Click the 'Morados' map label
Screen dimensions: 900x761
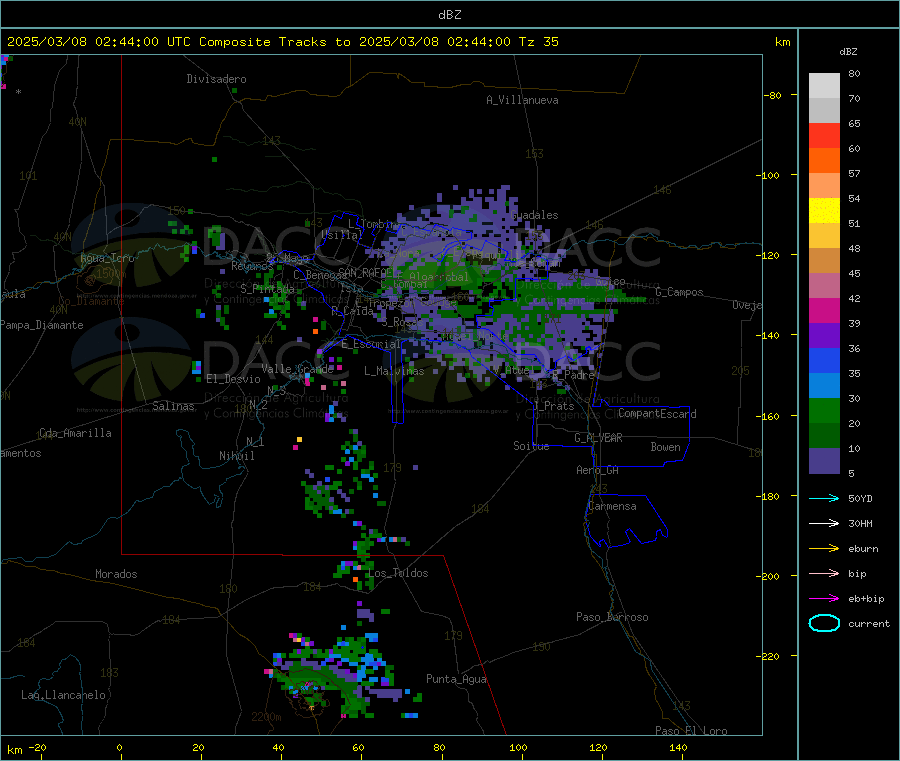point(116,574)
